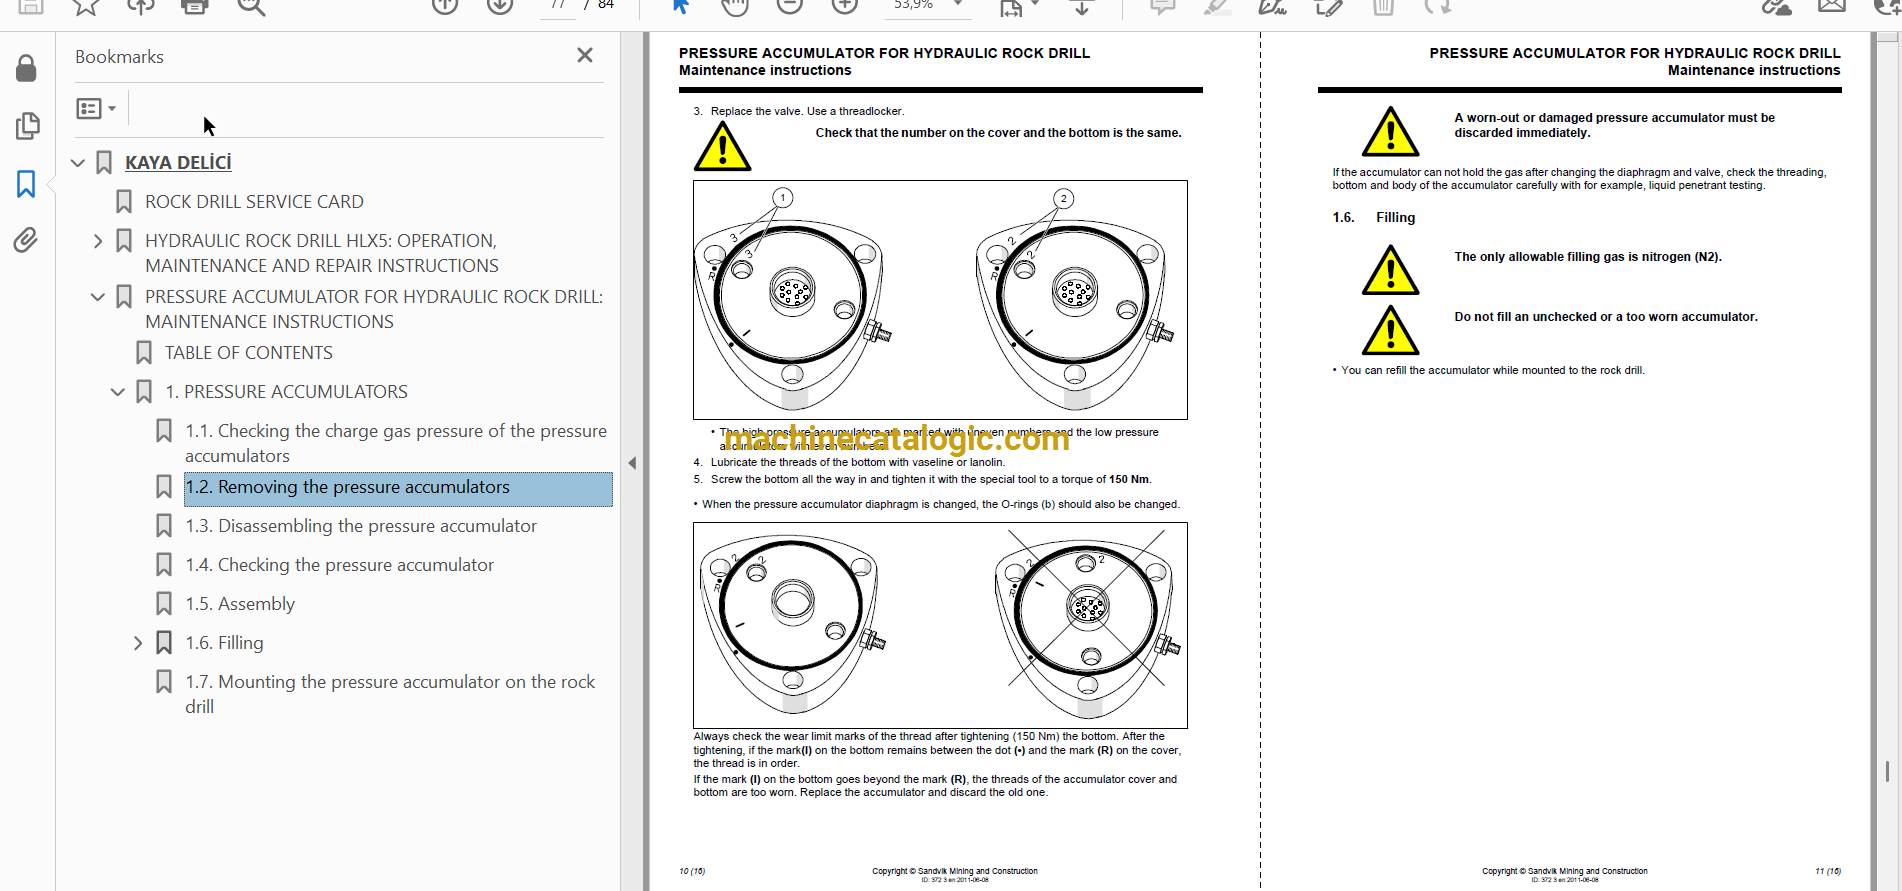Open bookmark 1.7. Mounting the pressure accumulator
1902x891 pixels.
pyautogui.click(x=390, y=694)
